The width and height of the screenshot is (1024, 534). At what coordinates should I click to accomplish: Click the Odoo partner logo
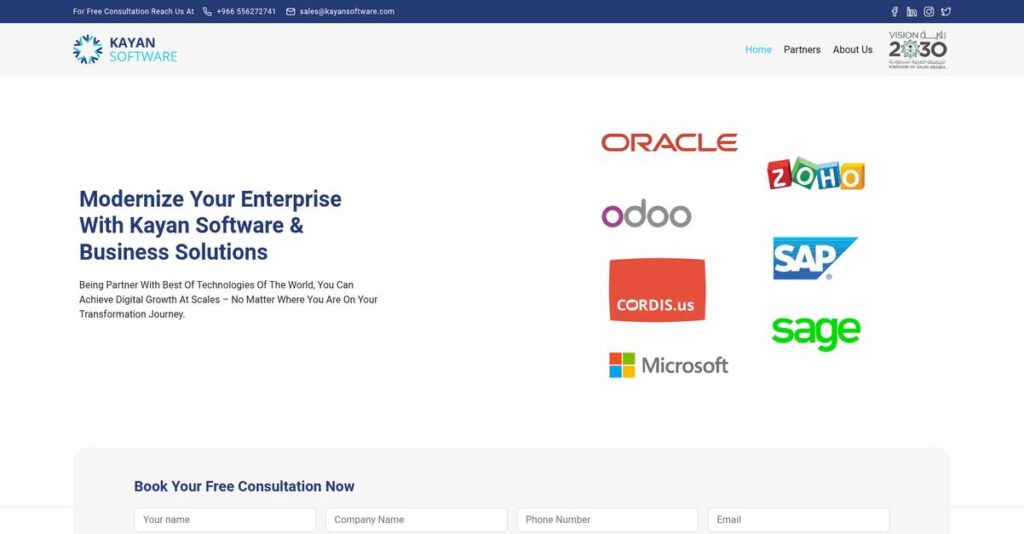pos(646,213)
